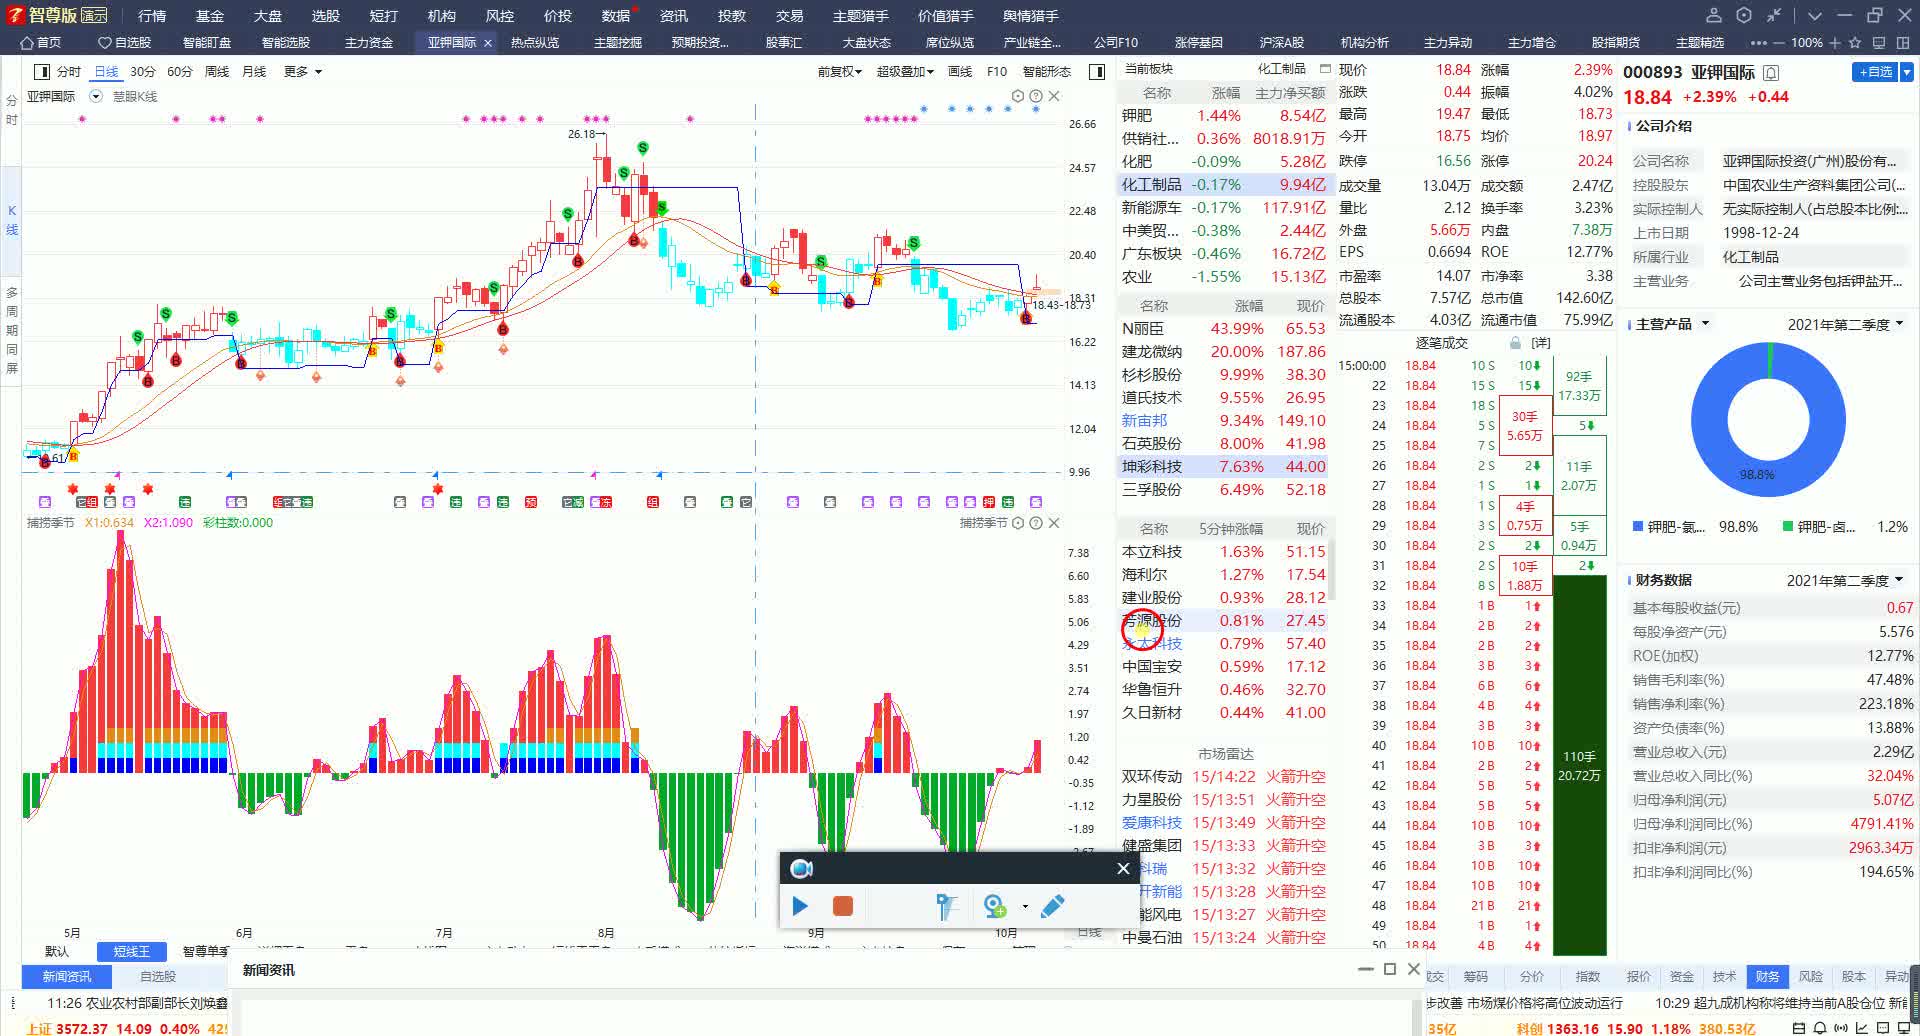Click the orange stop button in recorder toolbar
This screenshot has height=1036, width=1920.
(843, 906)
